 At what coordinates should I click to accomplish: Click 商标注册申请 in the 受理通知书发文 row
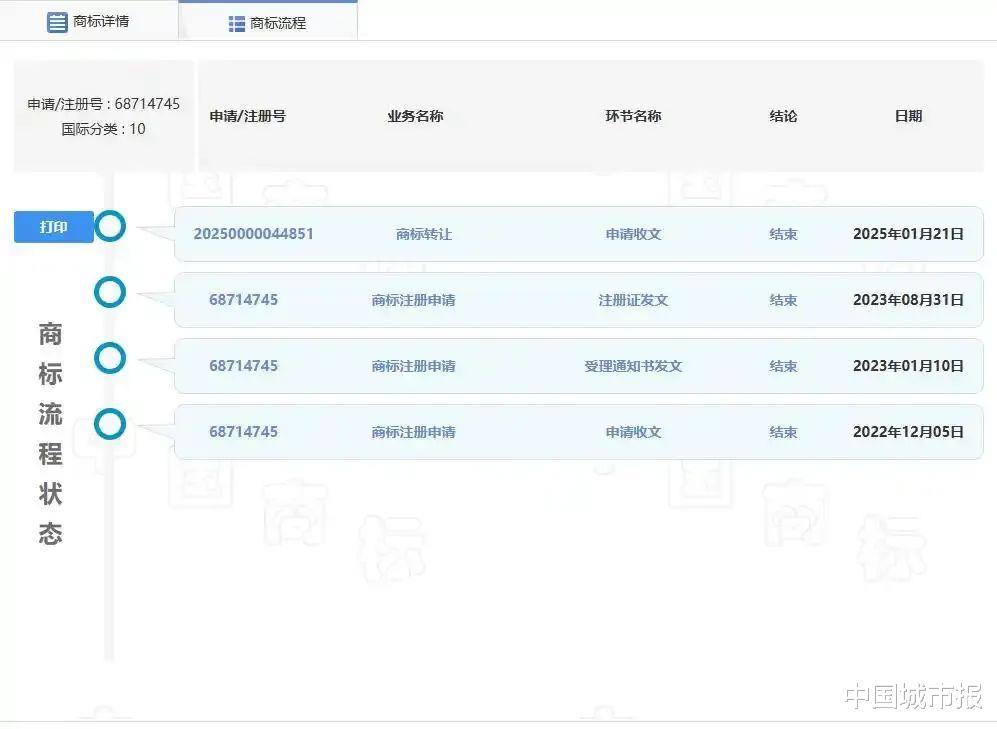click(x=413, y=366)
